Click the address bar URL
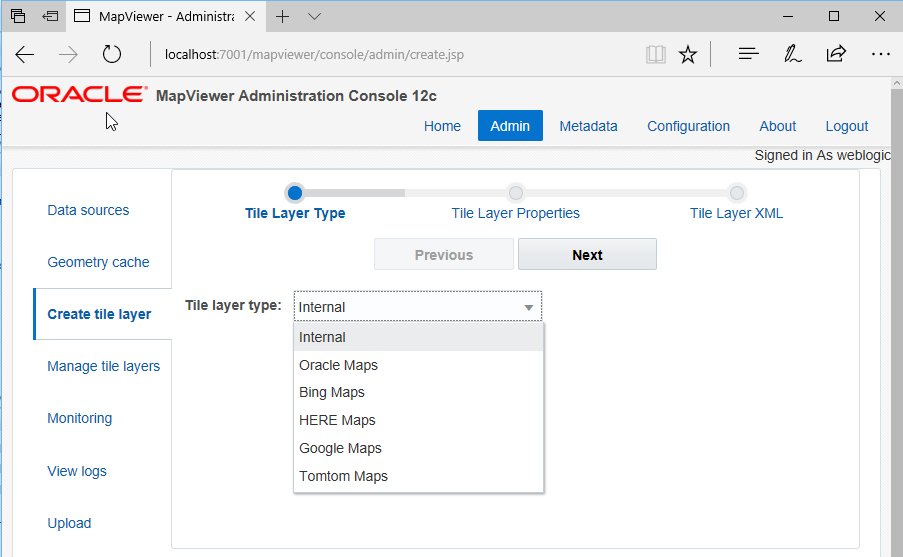This screenshot has width=903, height=557. pyautogui.click(x=314, y=55)
